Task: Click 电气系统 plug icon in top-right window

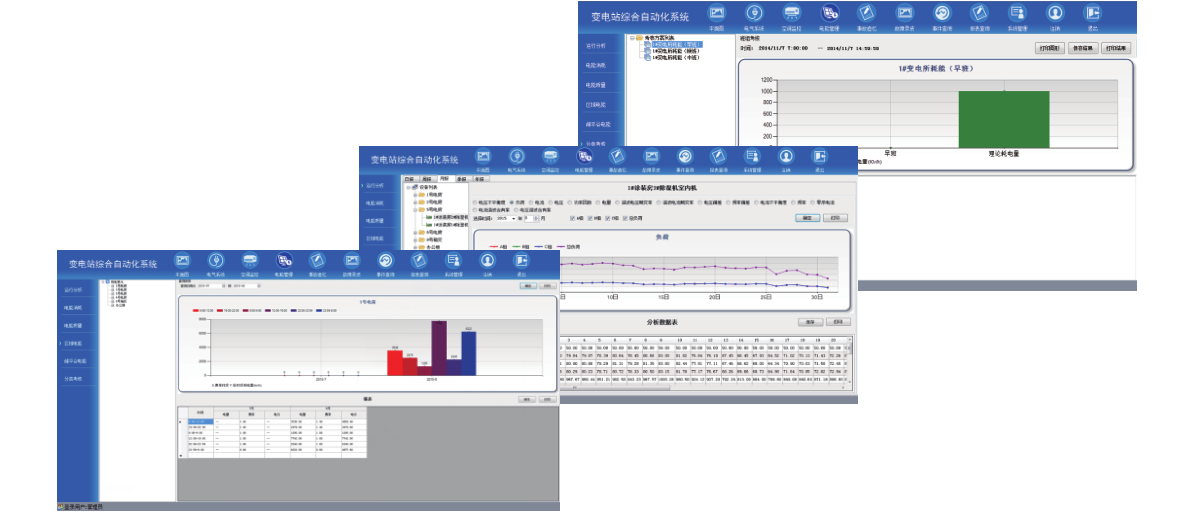Action: [753, 13]
